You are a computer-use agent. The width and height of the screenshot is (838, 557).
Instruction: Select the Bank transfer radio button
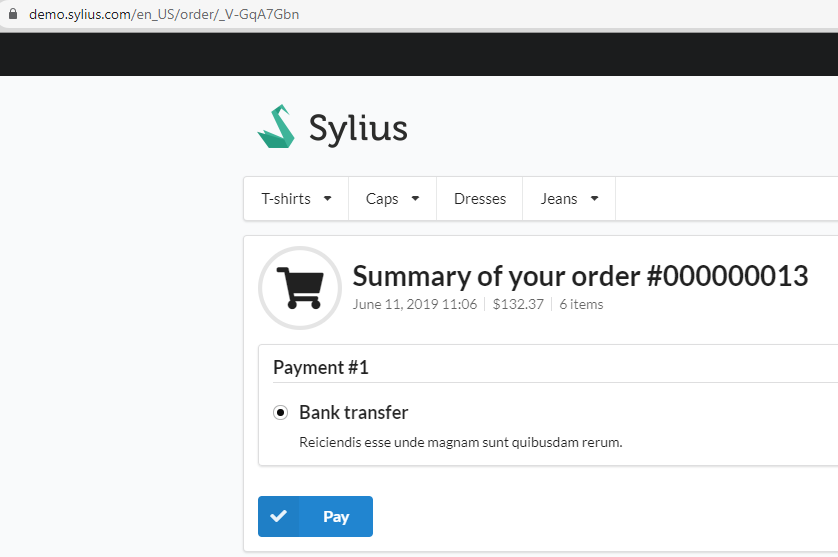(x=281, y=413)
